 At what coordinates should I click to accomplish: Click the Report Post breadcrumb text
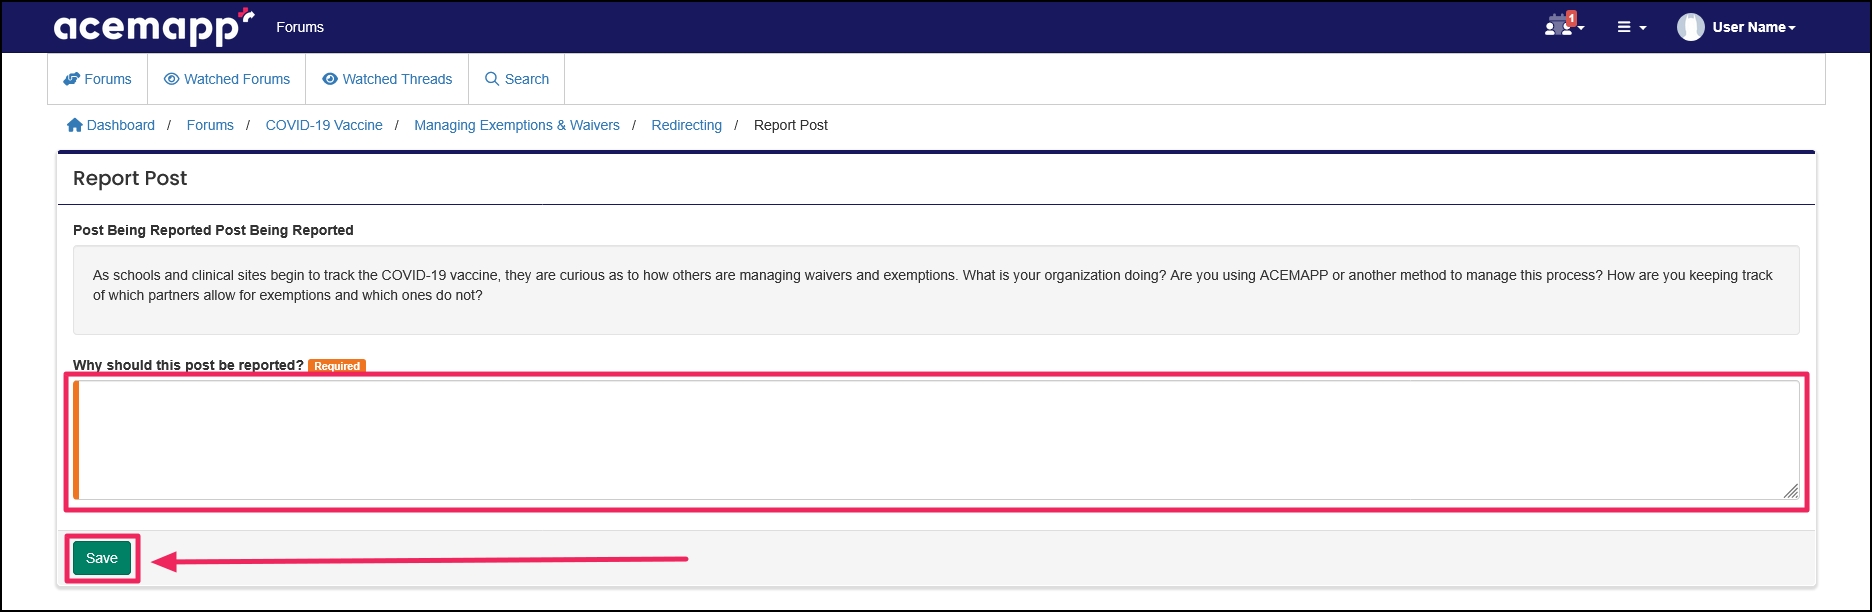tap(791, 125)
